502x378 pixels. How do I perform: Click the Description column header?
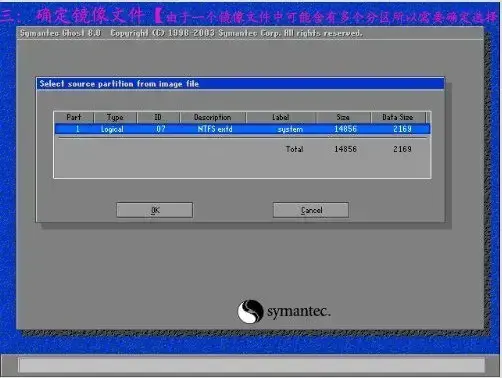[x=213, y=117]
